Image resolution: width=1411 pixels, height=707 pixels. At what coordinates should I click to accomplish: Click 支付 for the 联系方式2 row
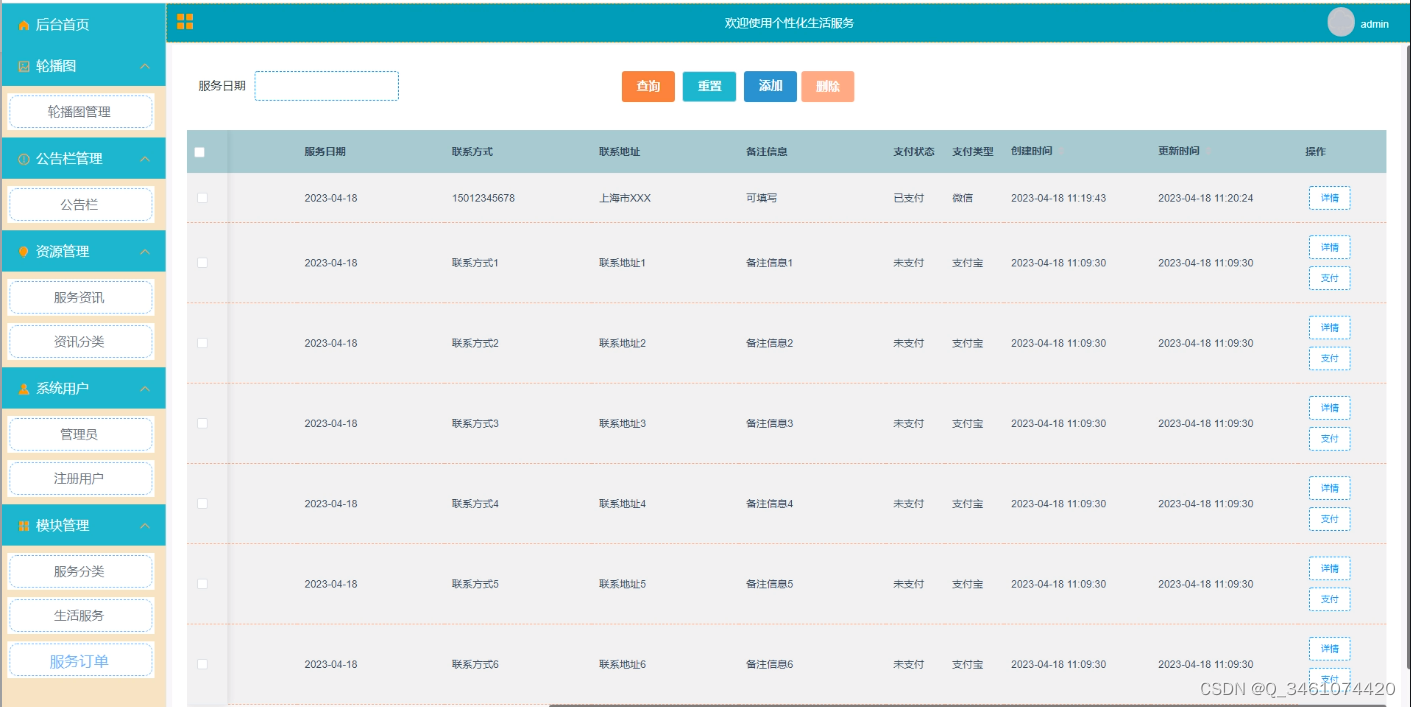pos(1329,358)
